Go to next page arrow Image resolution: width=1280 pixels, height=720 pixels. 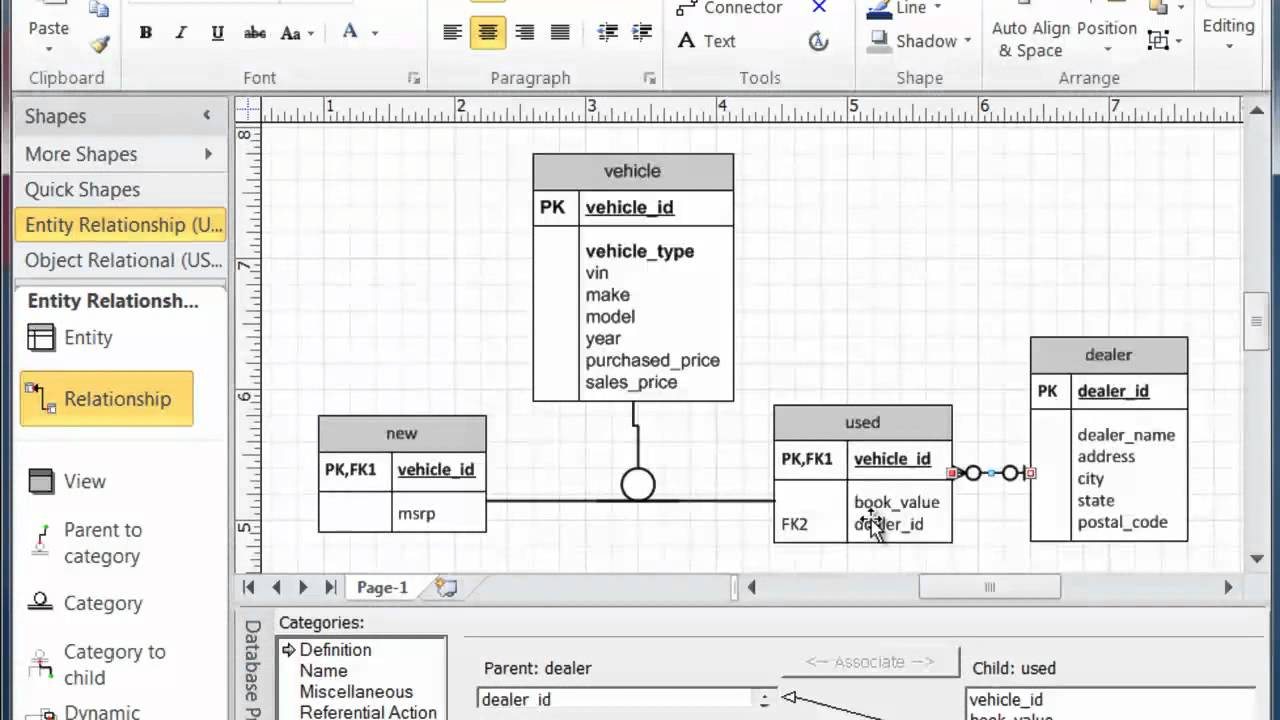point(303,587)
